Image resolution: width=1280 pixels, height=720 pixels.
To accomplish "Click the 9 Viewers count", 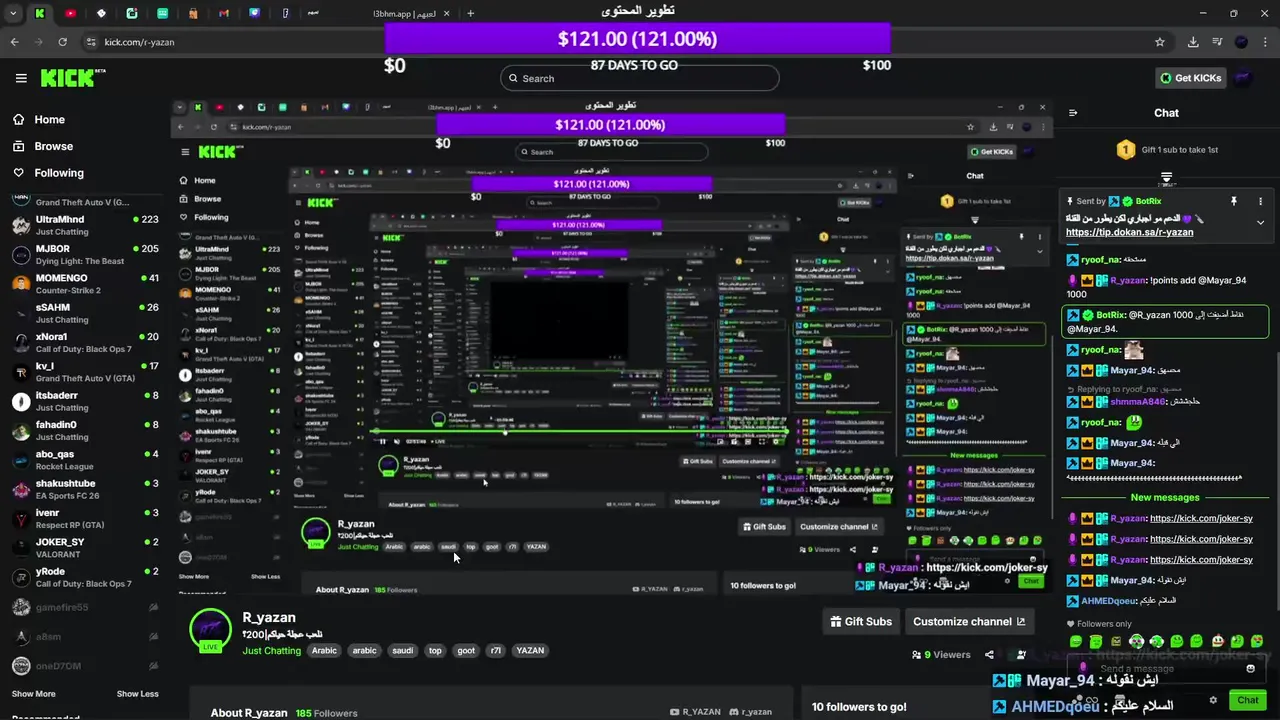I will pyautogui.click(x=941, y=655).
